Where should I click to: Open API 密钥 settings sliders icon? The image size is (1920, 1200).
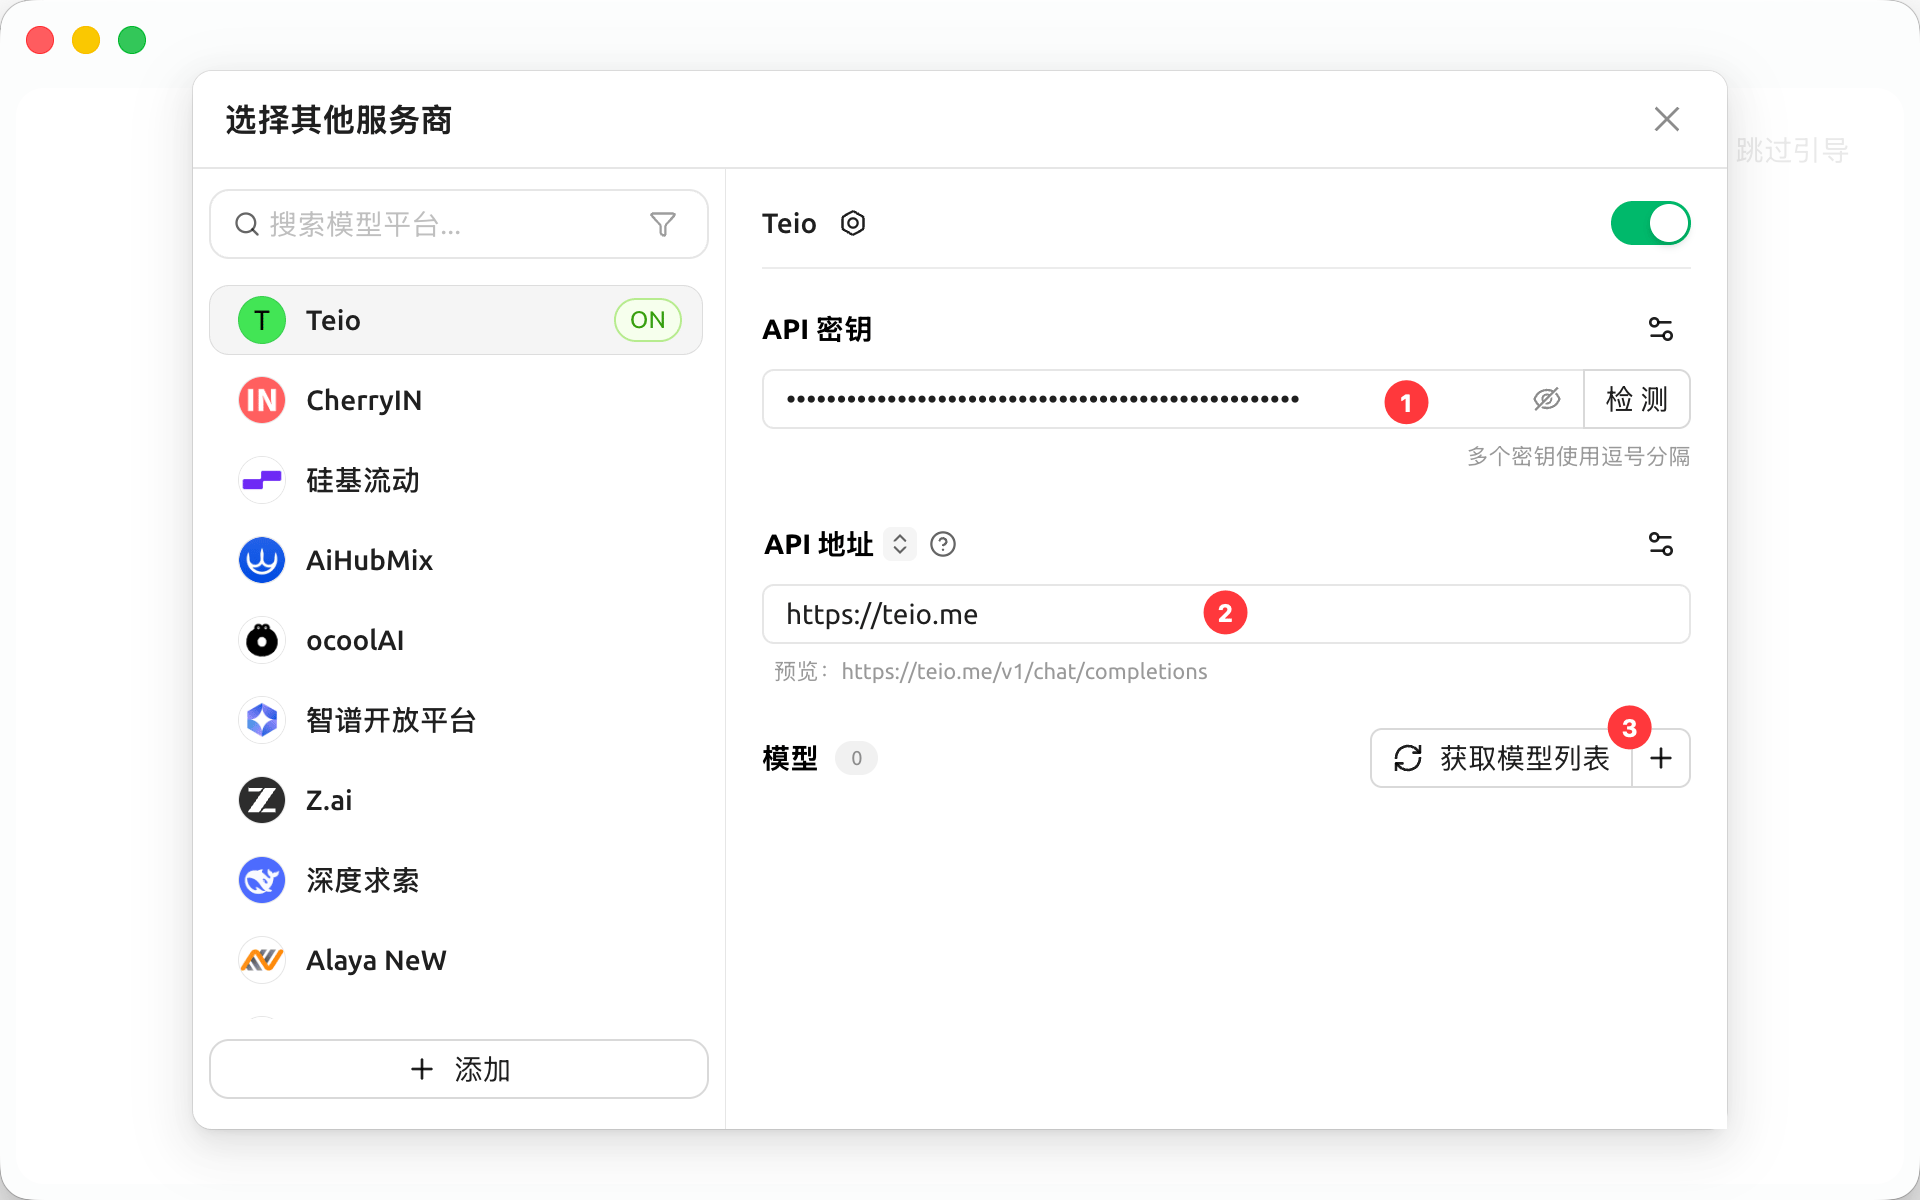click(1661, 329)
